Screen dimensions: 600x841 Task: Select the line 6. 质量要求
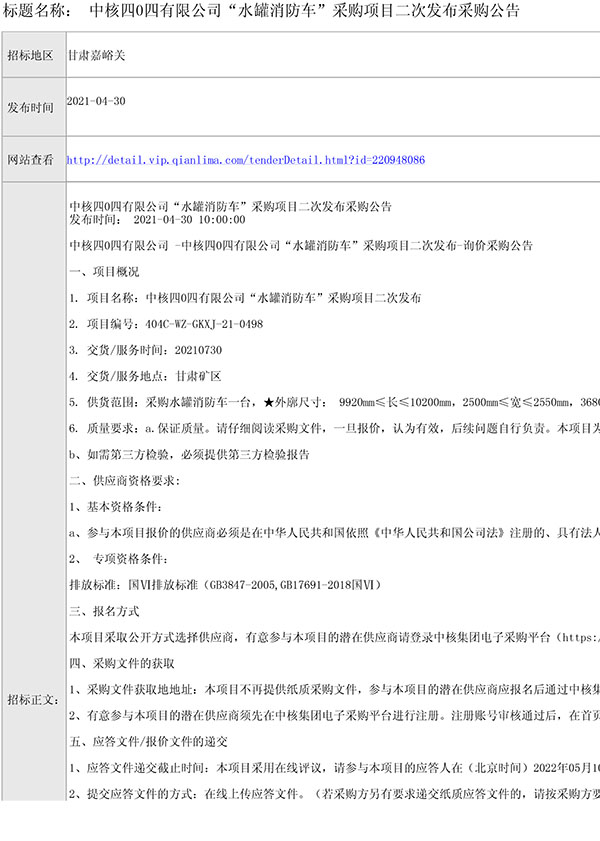(335, 429)
